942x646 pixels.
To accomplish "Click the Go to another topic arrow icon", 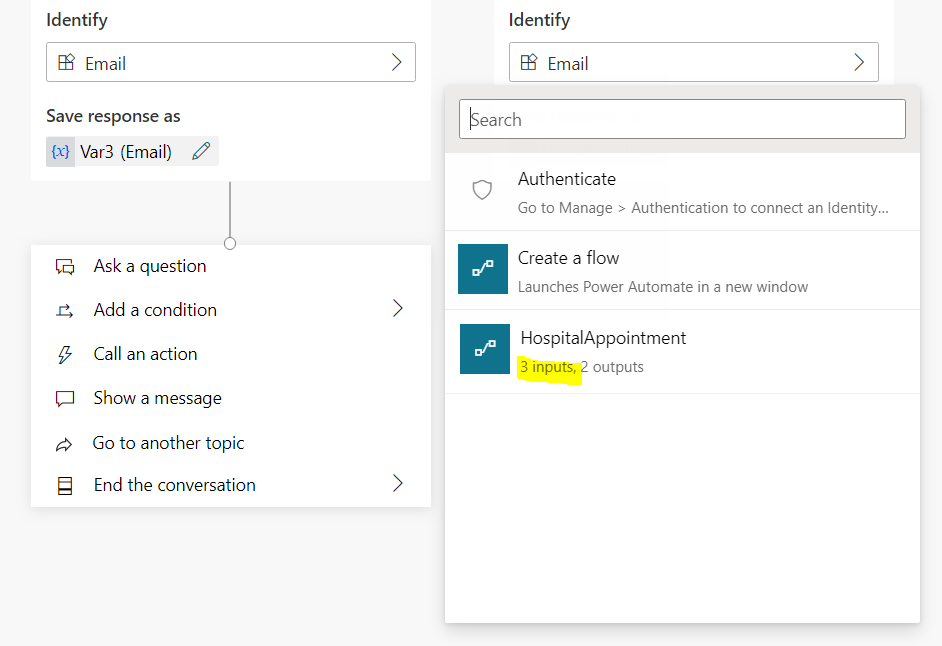I will pos(64,444).
